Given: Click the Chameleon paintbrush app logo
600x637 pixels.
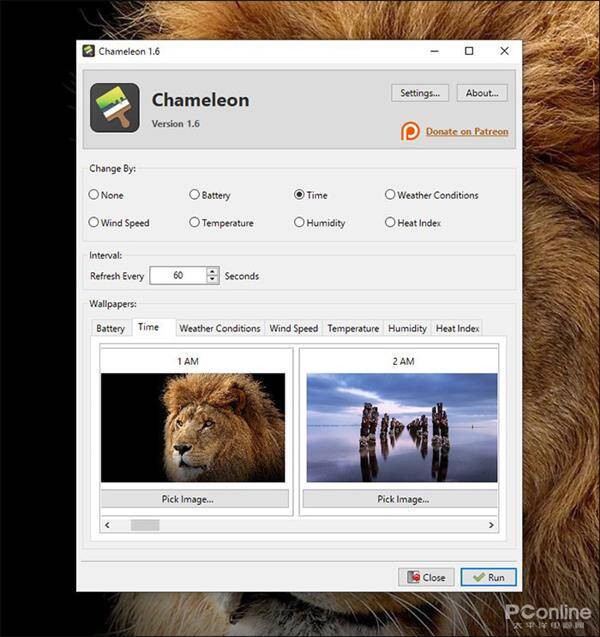Looking at the screenshot, I should [115, 108].
